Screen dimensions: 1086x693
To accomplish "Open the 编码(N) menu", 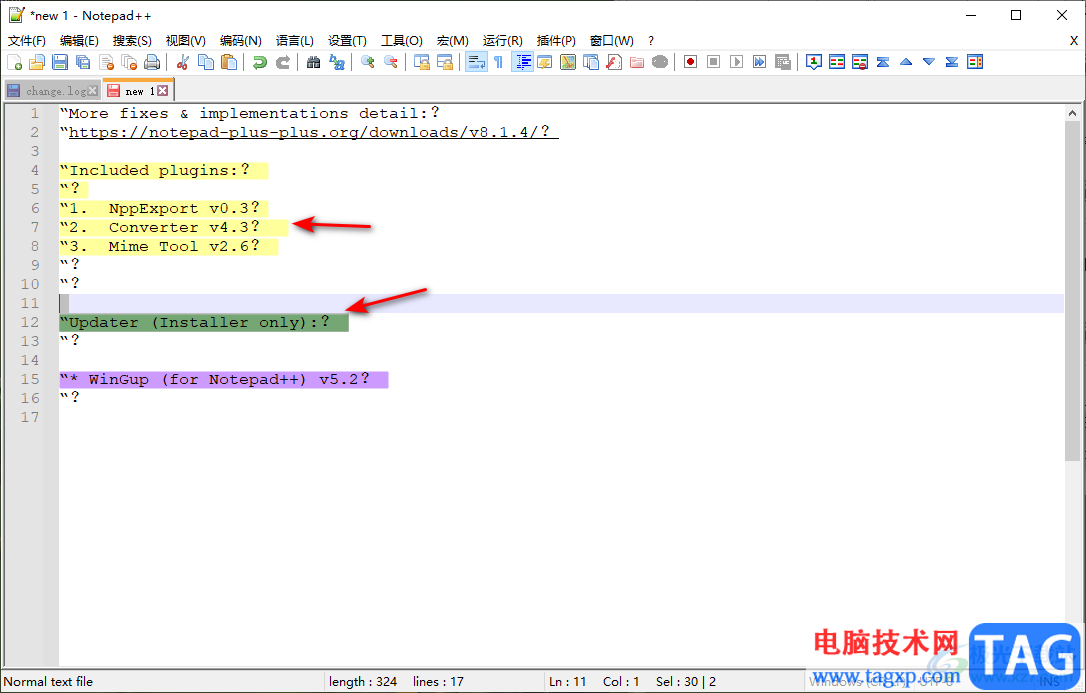I will [x=240, y=41].
